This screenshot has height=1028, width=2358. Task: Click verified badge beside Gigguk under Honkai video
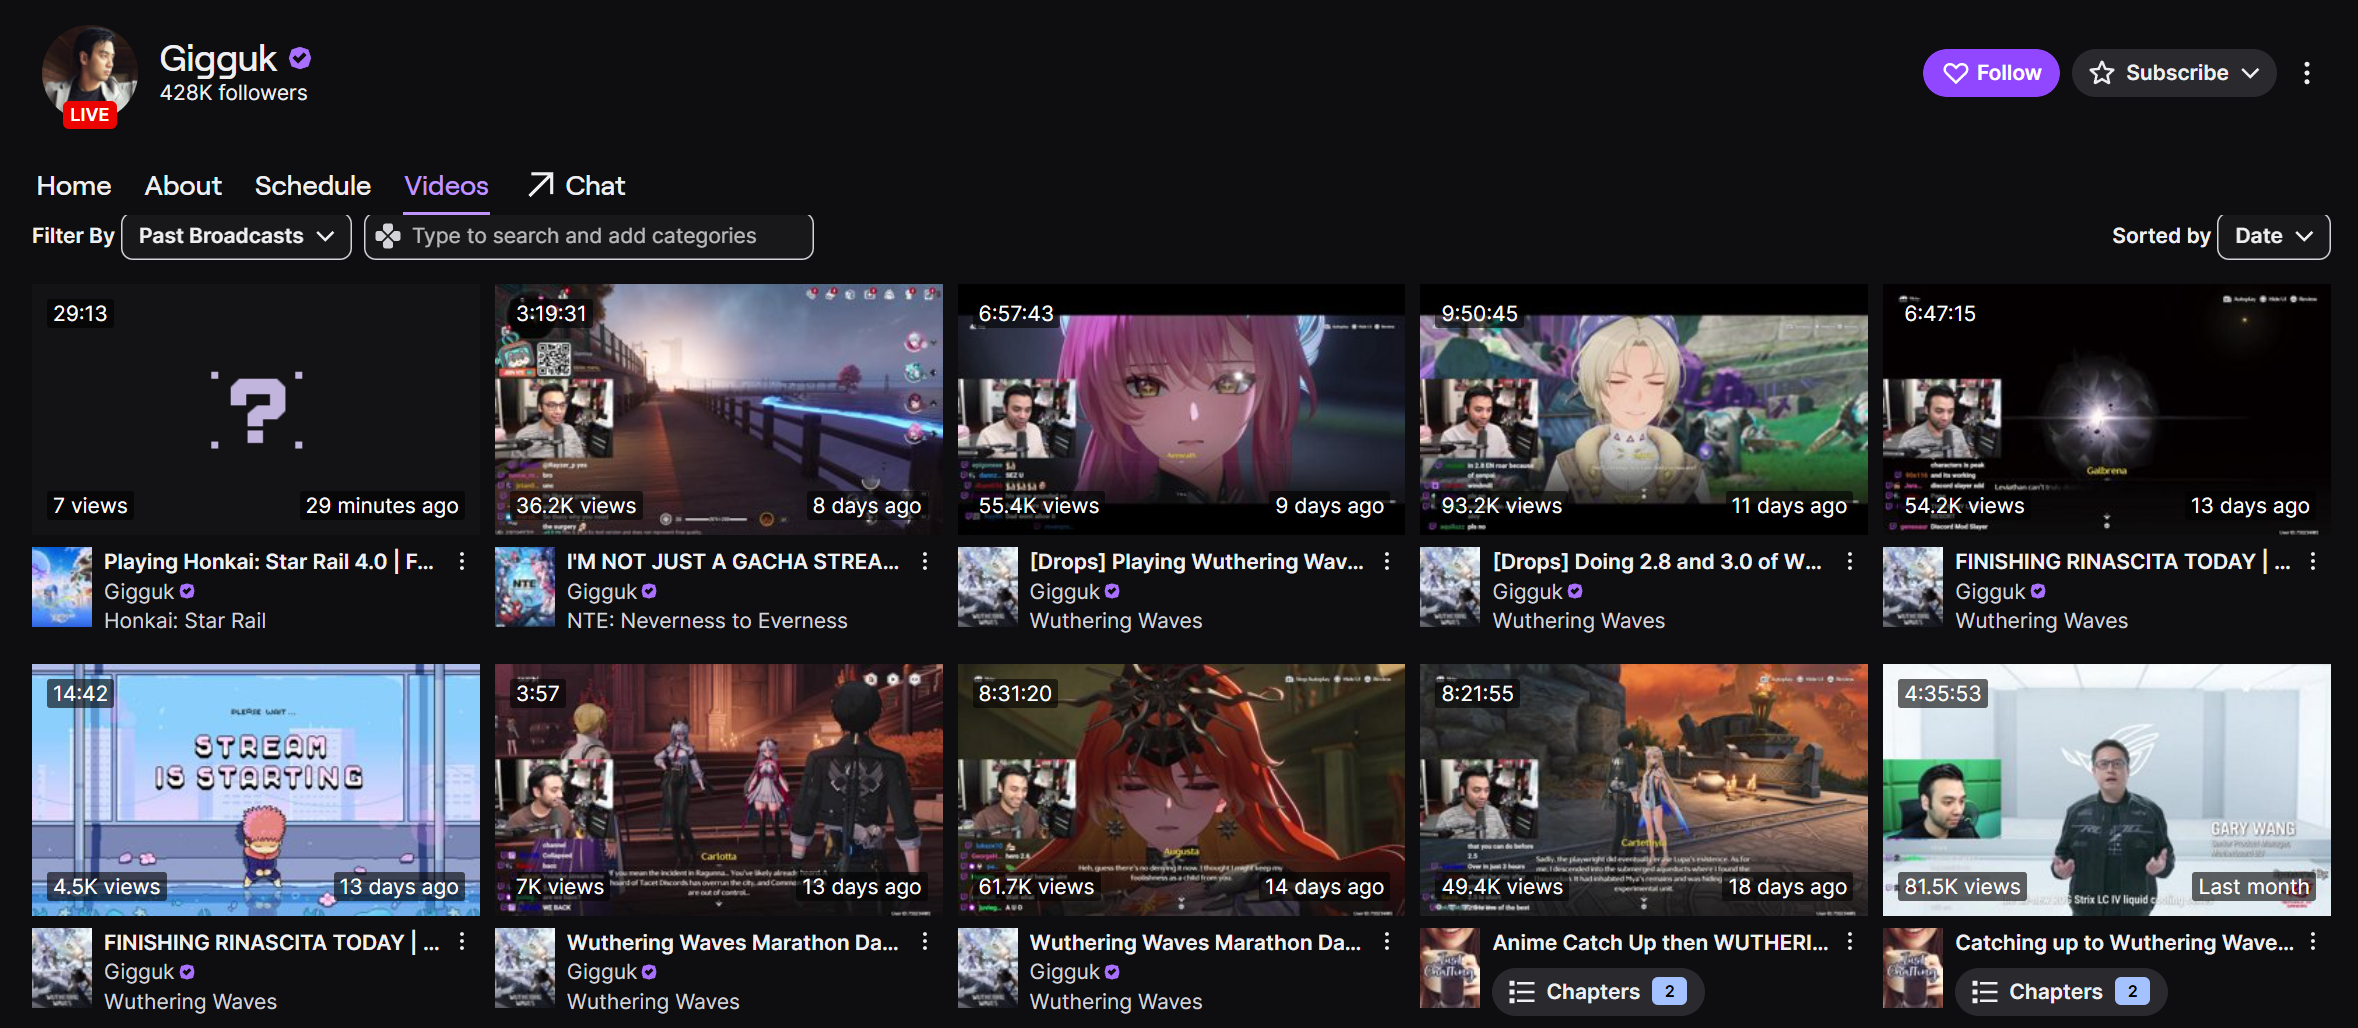pos(187,592)
